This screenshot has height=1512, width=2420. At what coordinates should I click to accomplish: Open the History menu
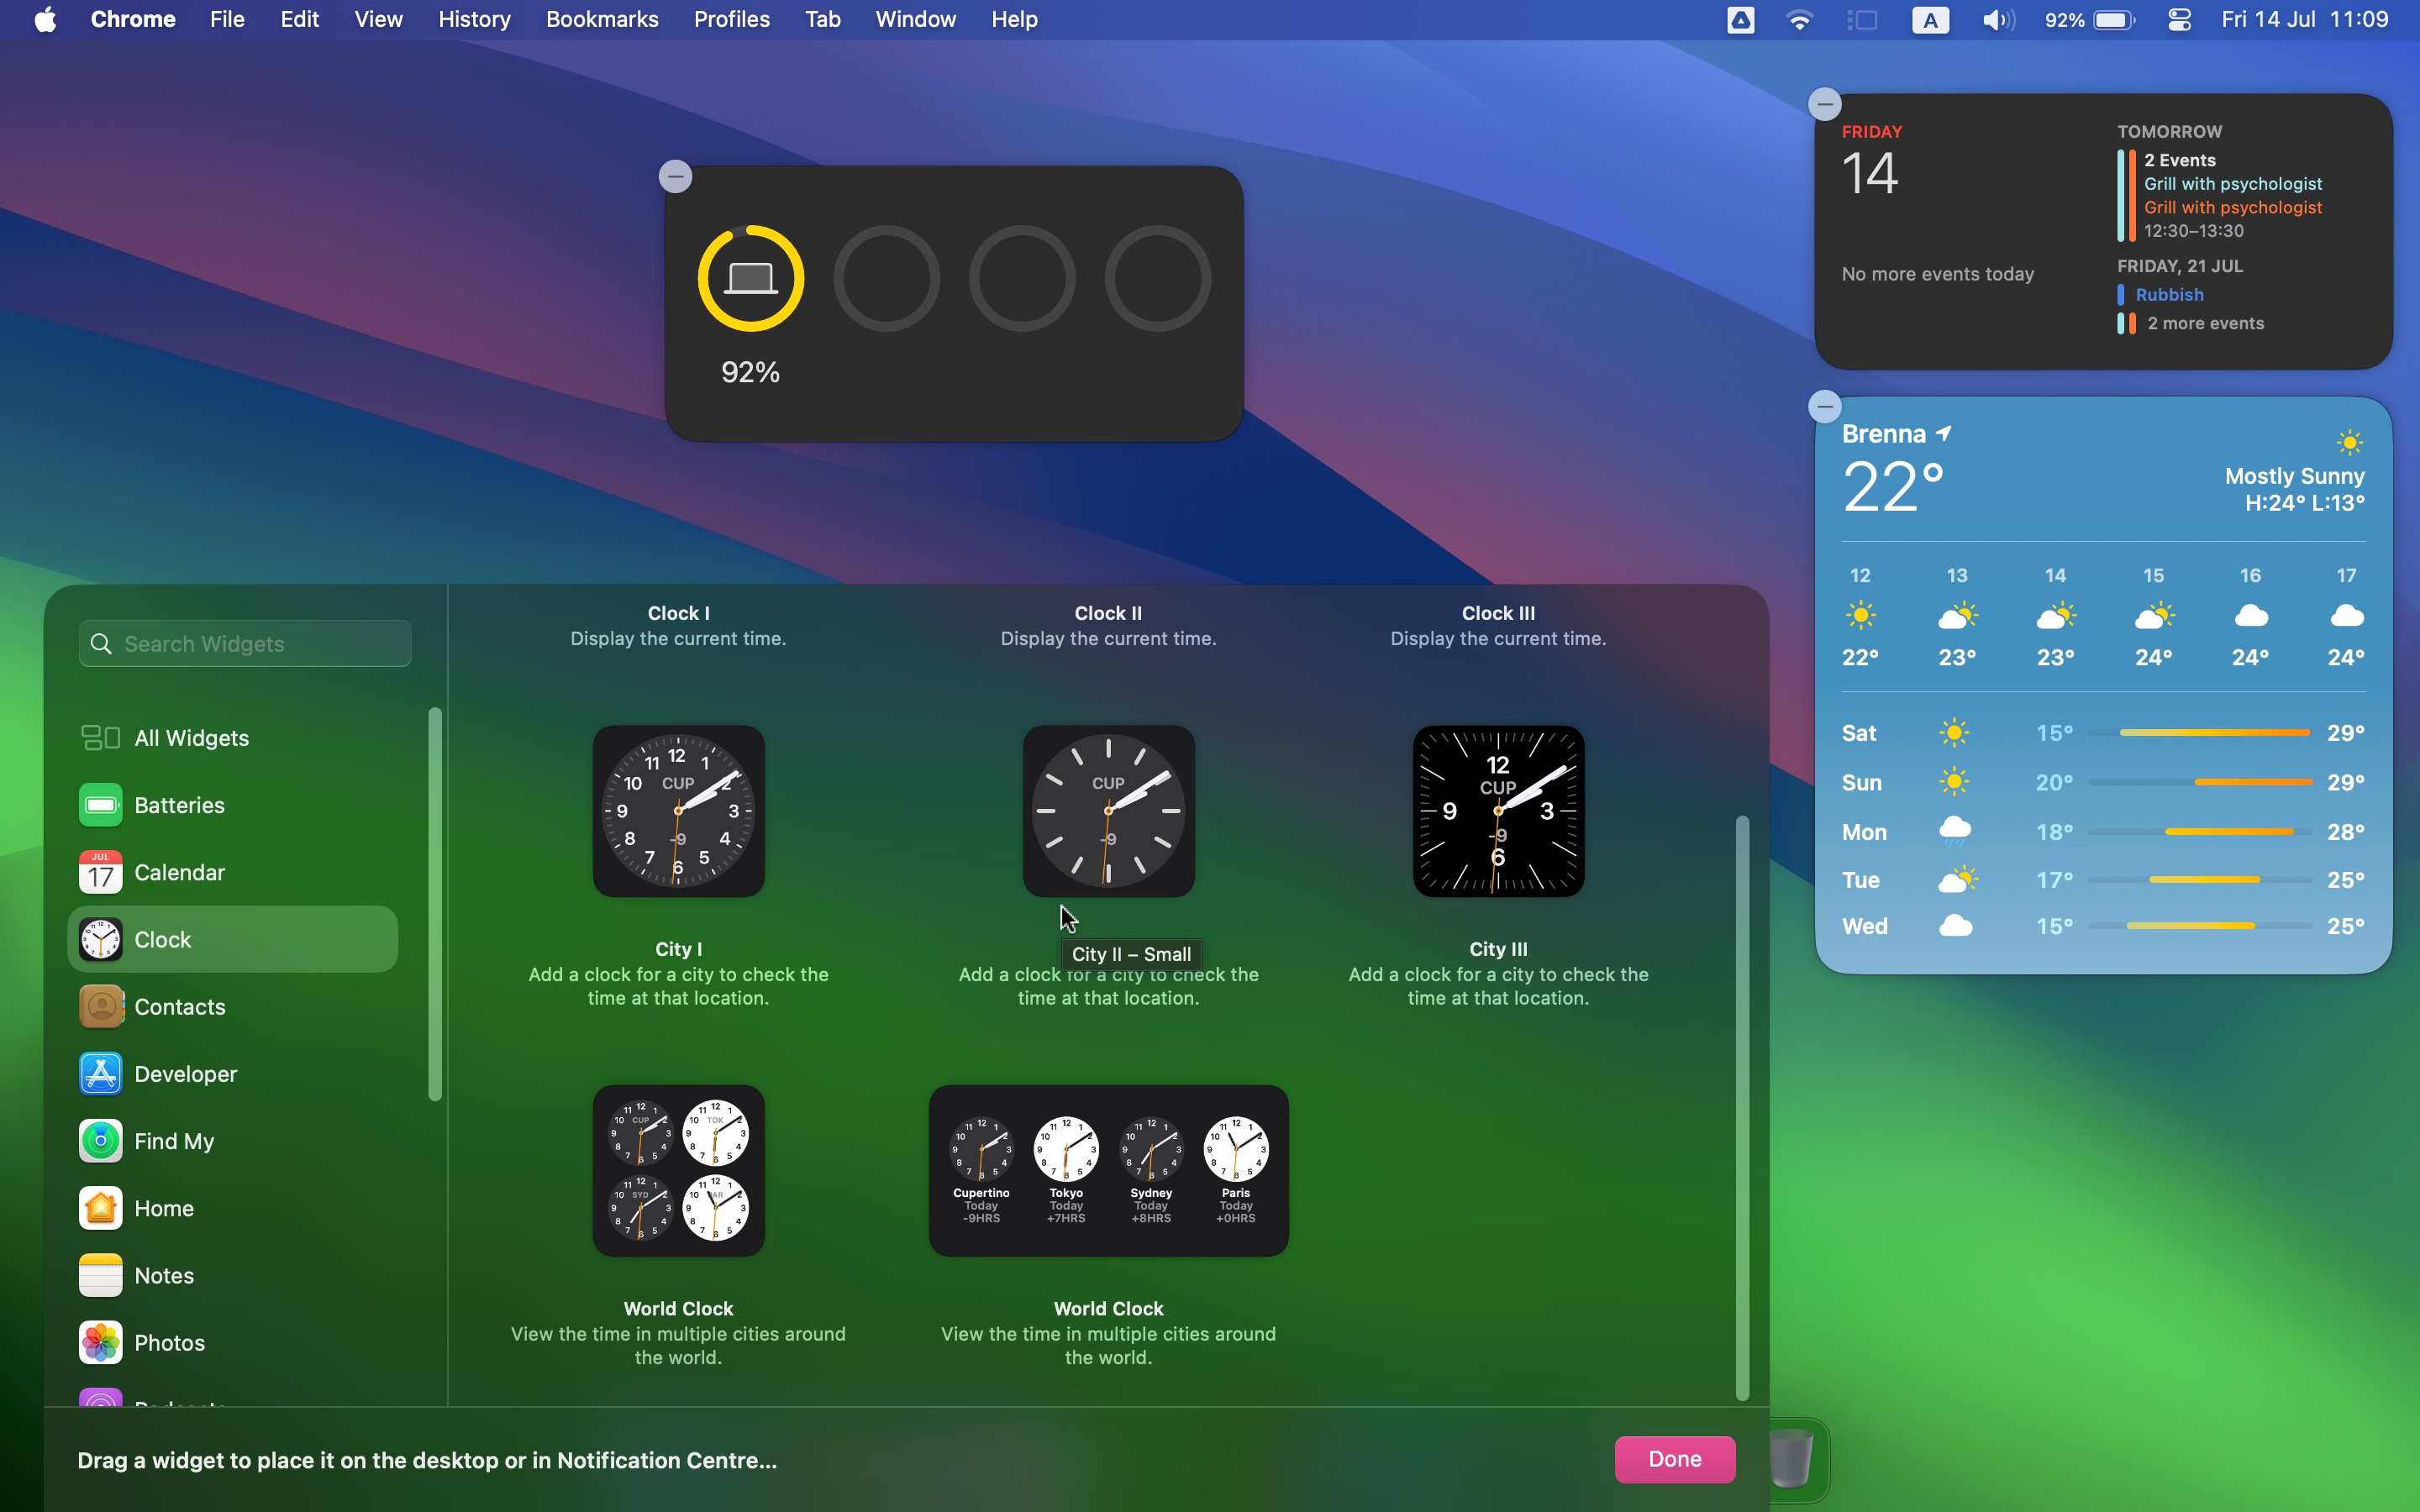(474, 19)
